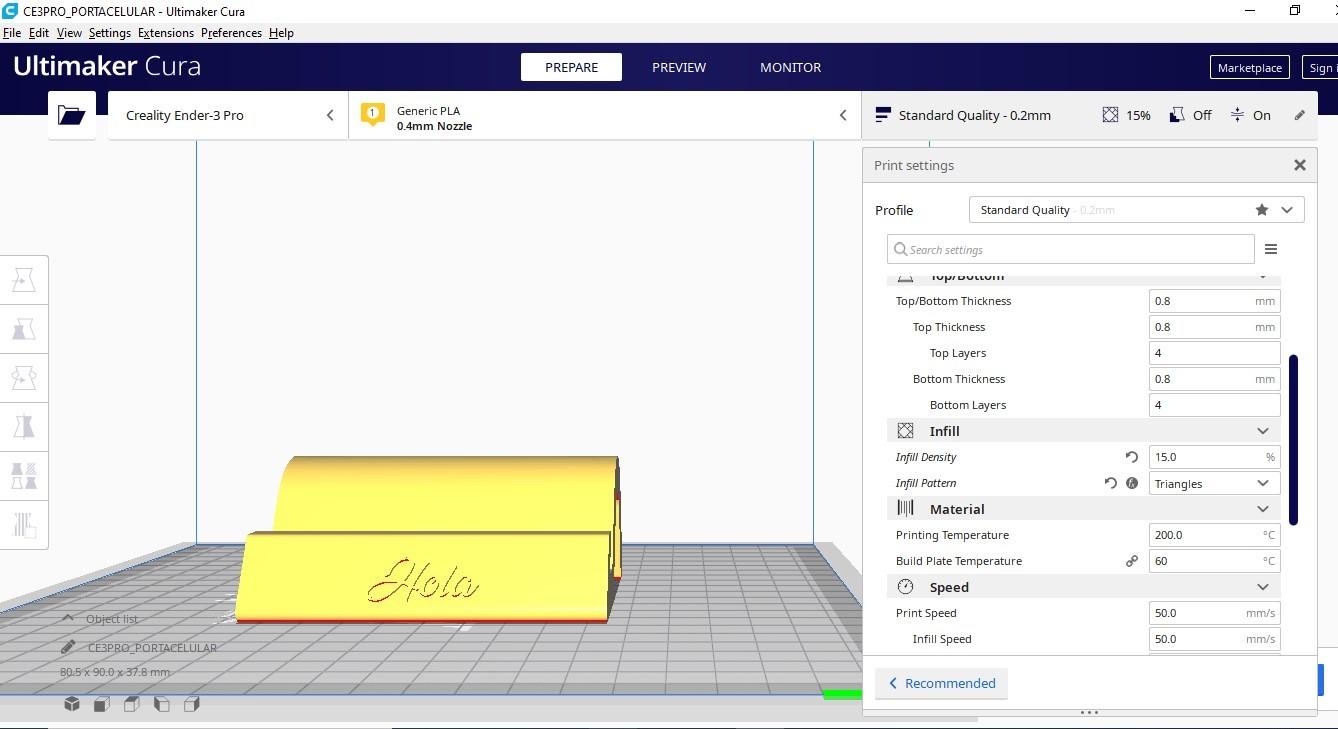Click the Top Layers value field
The width and height of the screenshot is (1338, 729).
1214,353
